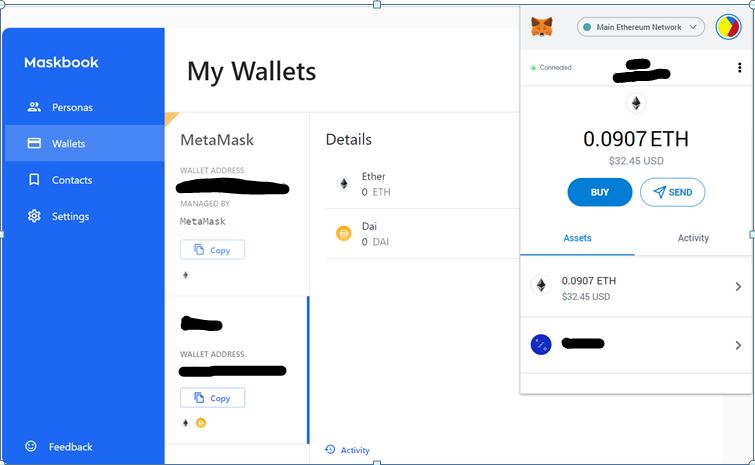Open Wallets in the Maskbook sidebar
The height and width of the screenshot is (465, 755).
(85, 143)
